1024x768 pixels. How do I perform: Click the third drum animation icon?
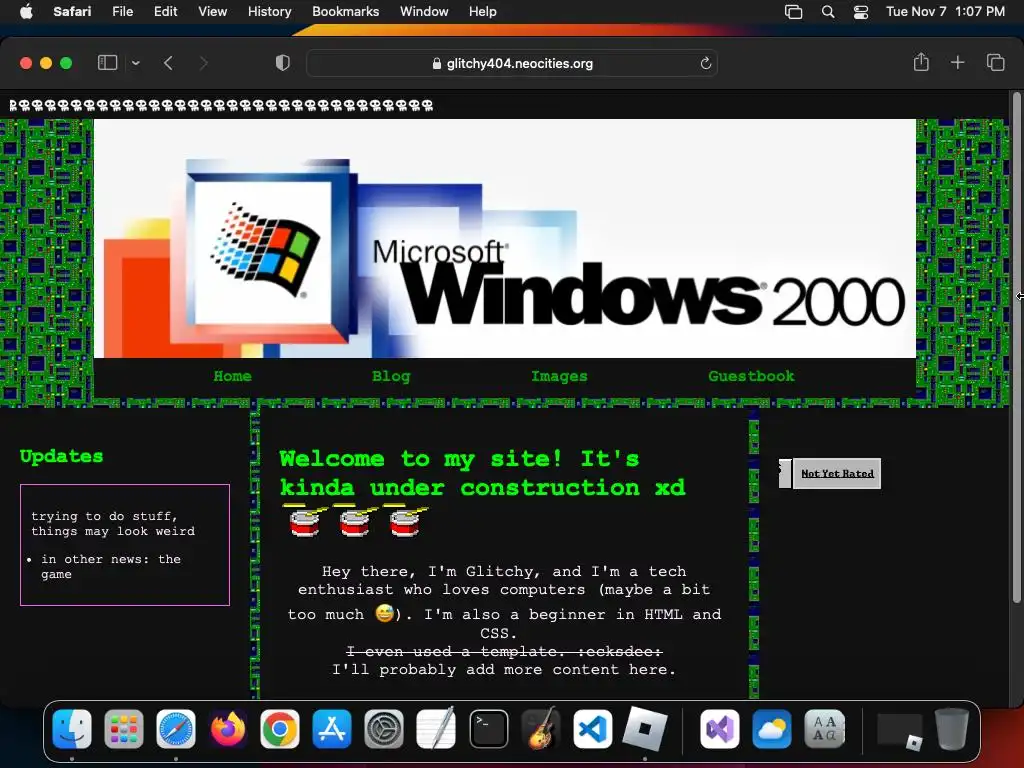(405, 520)
